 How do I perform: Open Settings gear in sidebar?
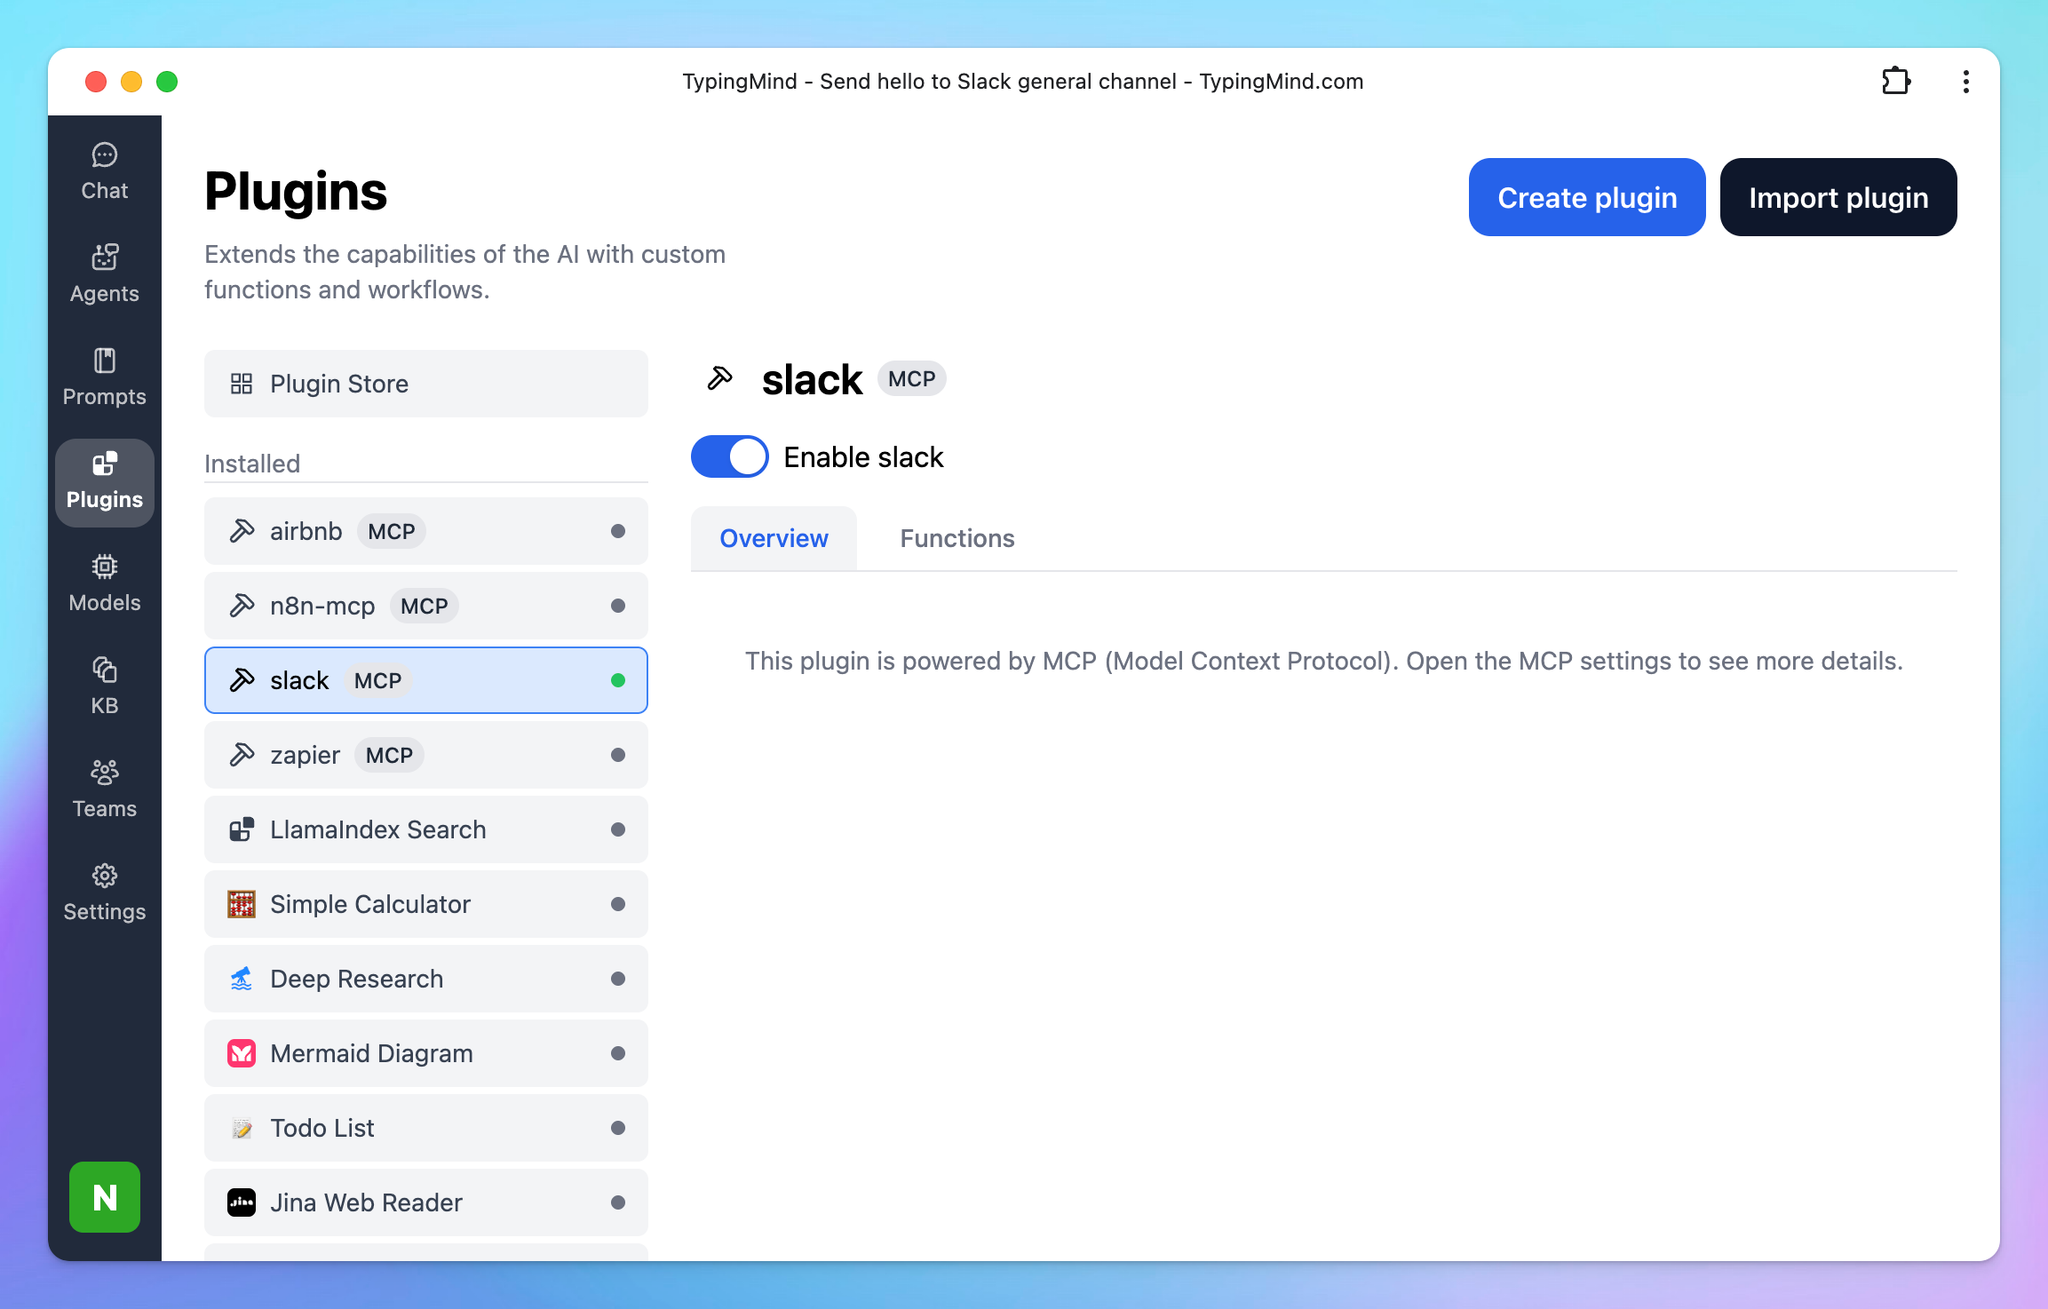104,877
